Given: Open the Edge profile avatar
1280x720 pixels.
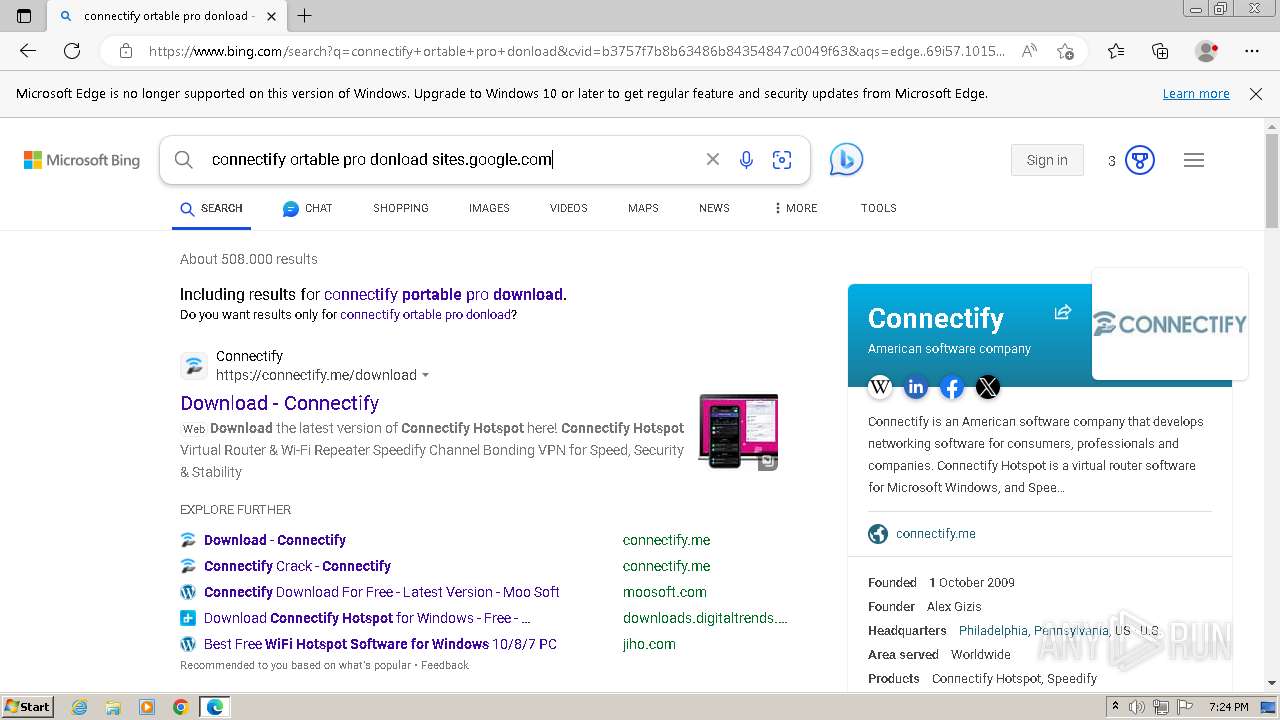Looking at the screenshot, I should tap(1206, 51).
